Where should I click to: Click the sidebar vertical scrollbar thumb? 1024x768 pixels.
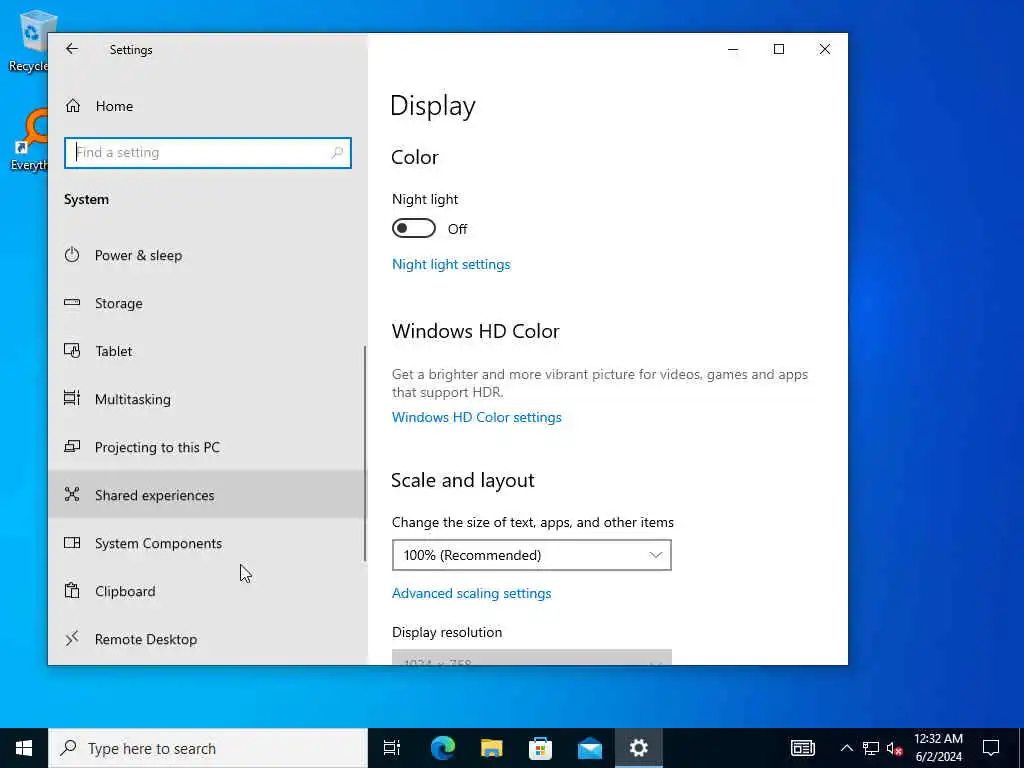tap(364, 453)
